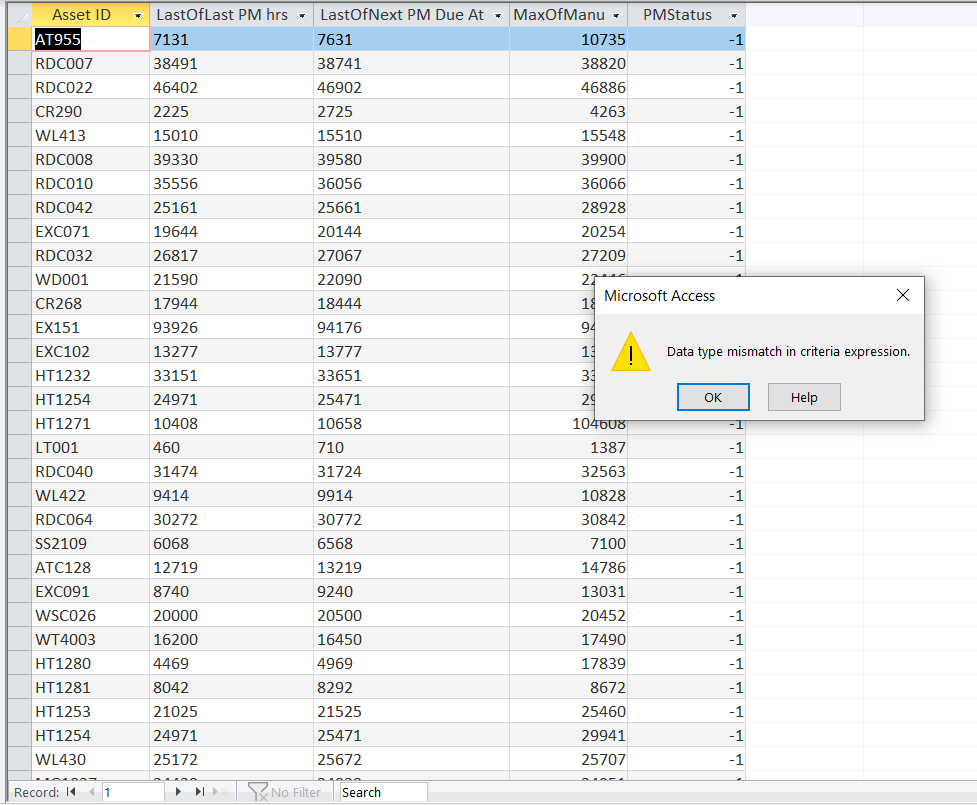Viewport: 977px width, 805px height.
Task: Open the MaxOfManu filter dropdown
Action: point(617,14)
